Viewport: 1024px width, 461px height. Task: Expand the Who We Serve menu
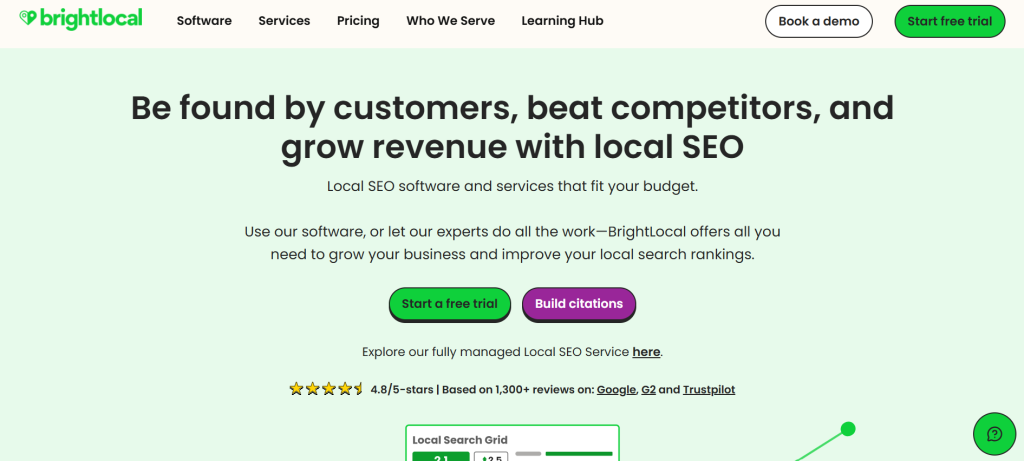(x=450, y=21)
